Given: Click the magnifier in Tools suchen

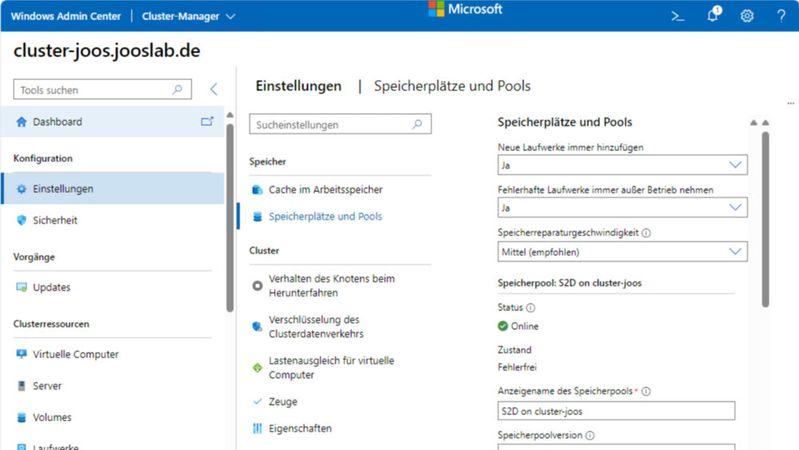Looking at the screenshot, I should click(x=177, y=90).
